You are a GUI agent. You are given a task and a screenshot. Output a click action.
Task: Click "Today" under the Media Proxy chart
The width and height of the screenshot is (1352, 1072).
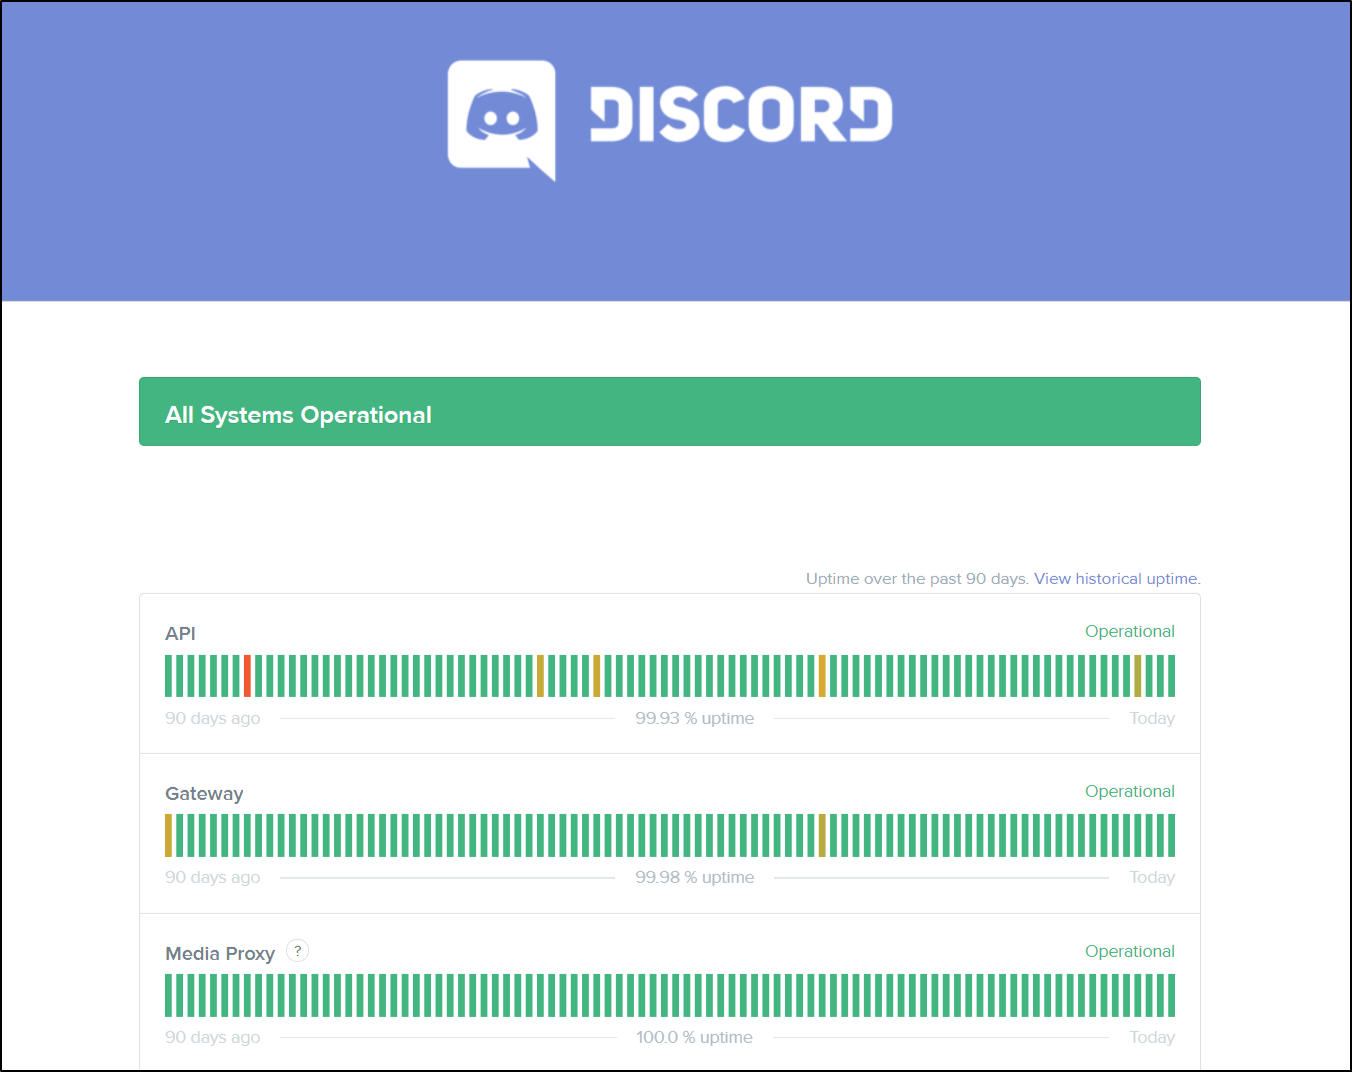pos(1152,1037)
